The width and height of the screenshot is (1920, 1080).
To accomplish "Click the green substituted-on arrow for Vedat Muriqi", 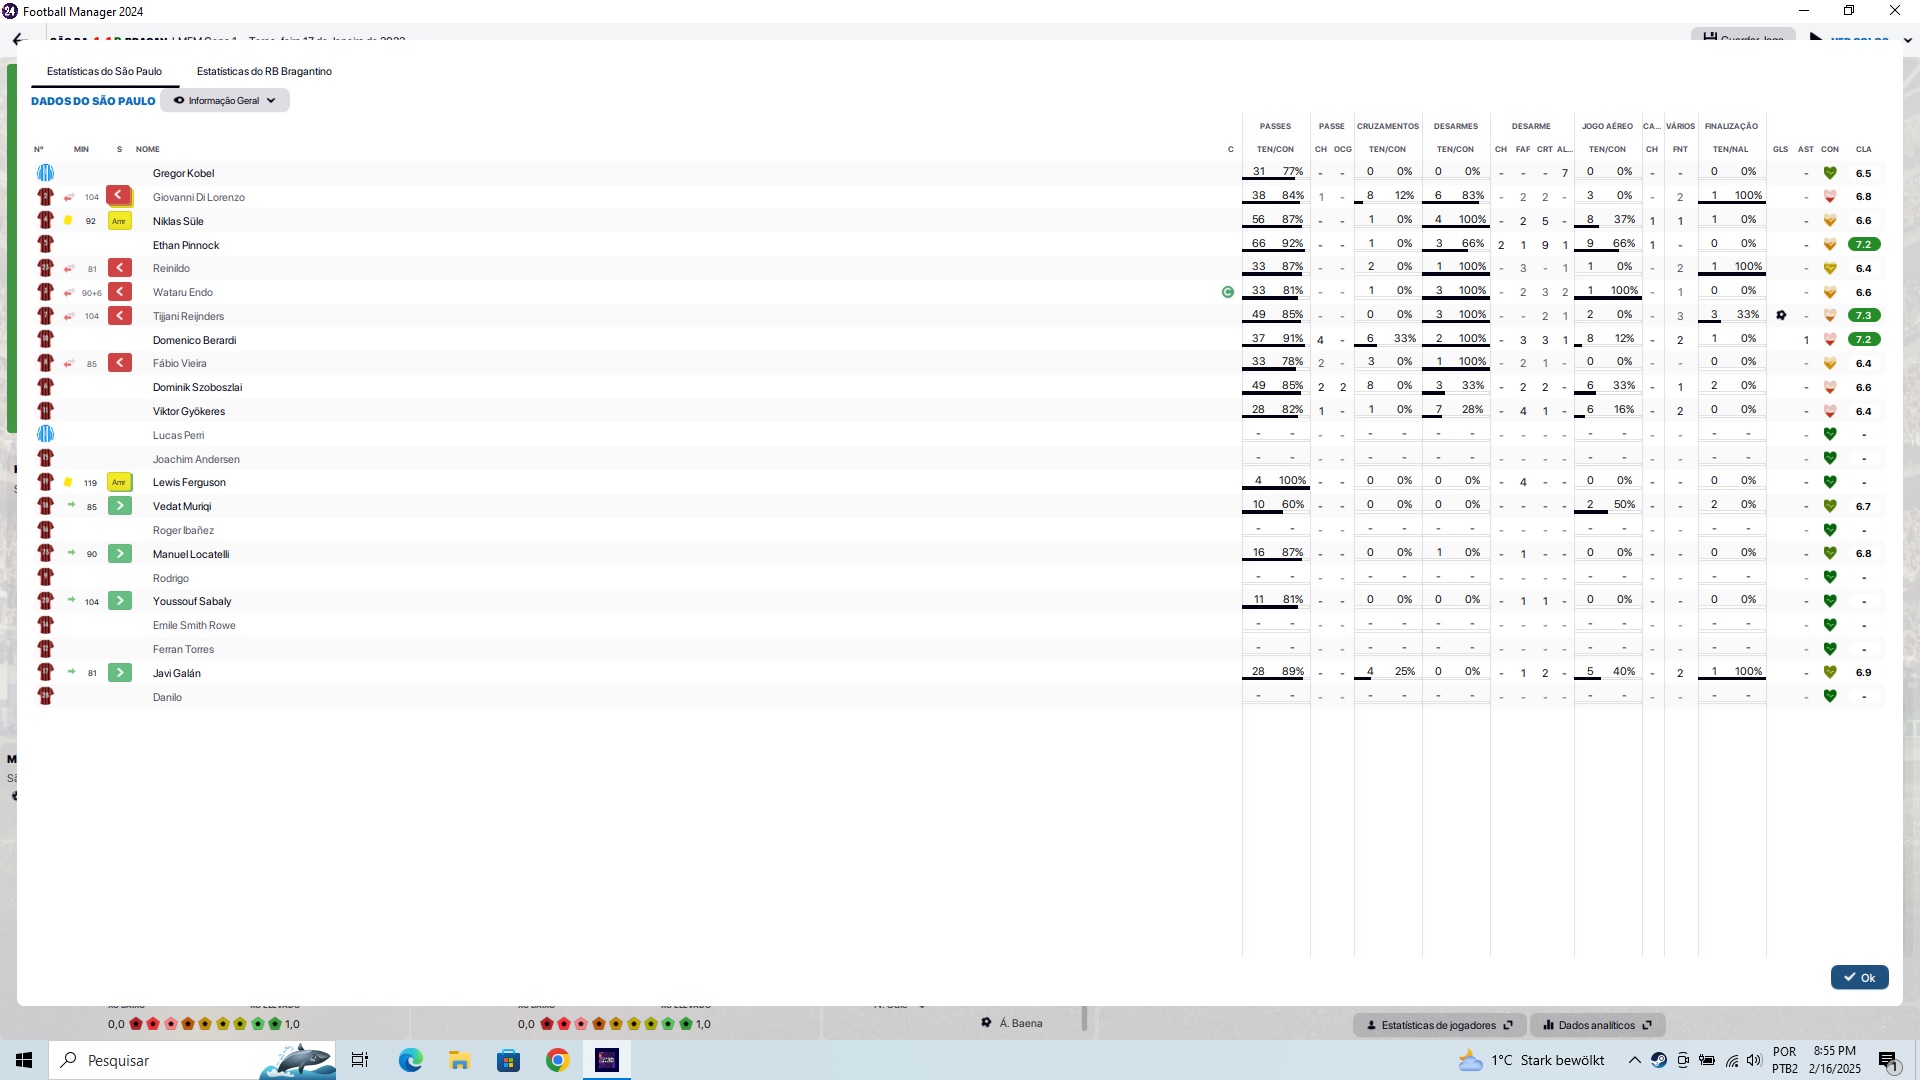I will click(120, 506).
